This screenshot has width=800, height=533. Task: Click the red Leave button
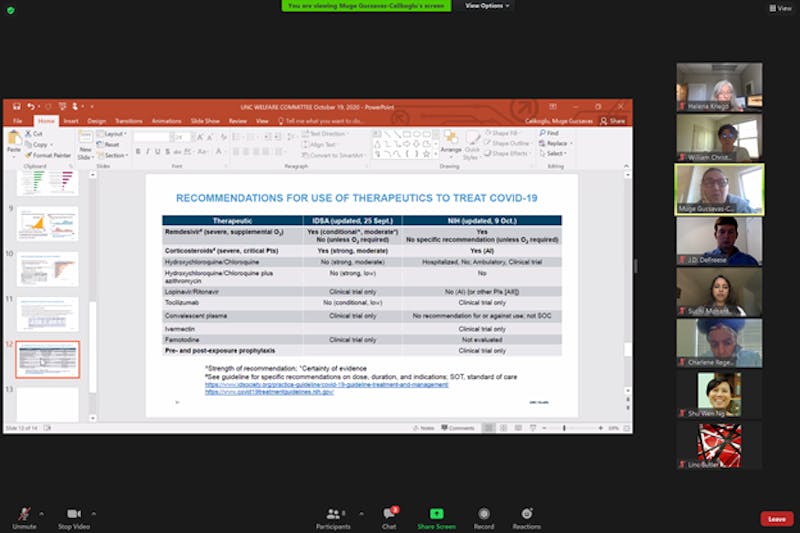click(x=776, y=518)
